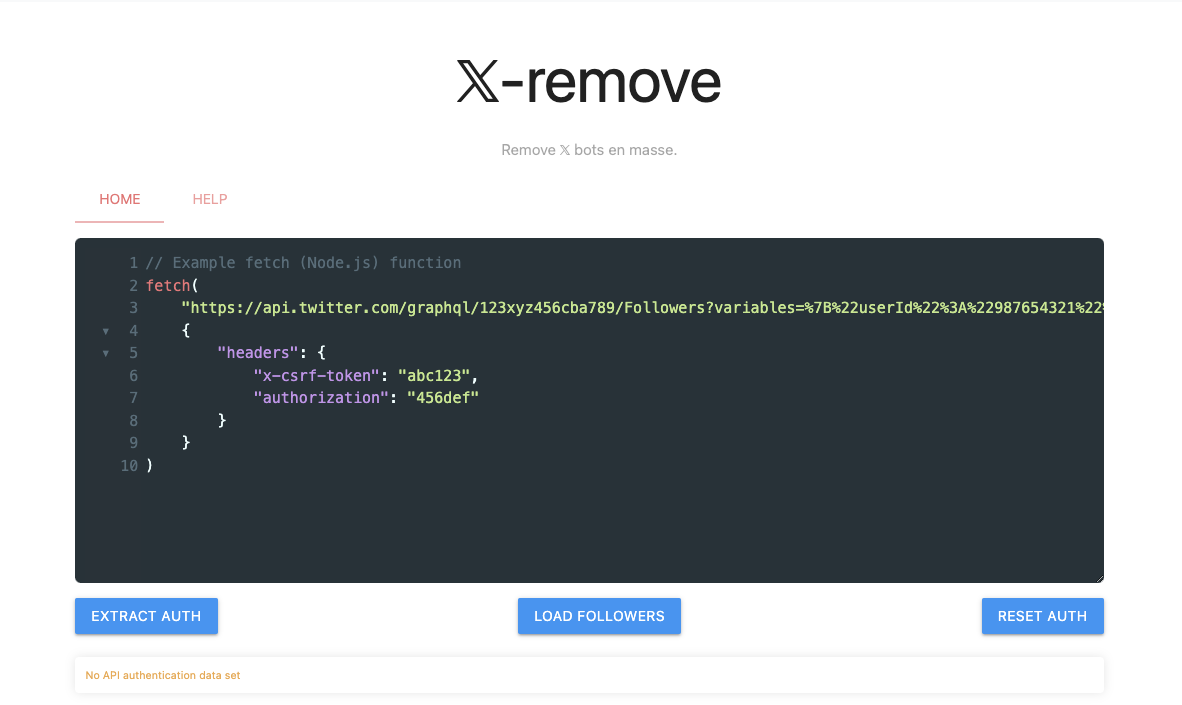Click the EXTRACT AUTH button
This screenshot has height=705, width=1182.
146,616
